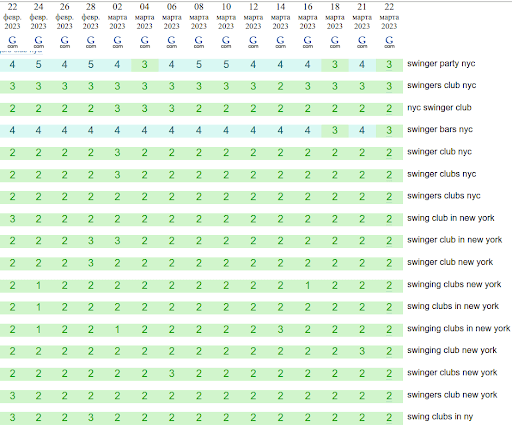Click swinger bars nyc position on 21 марта
The image size is (512, 426).
click(362, 130)
